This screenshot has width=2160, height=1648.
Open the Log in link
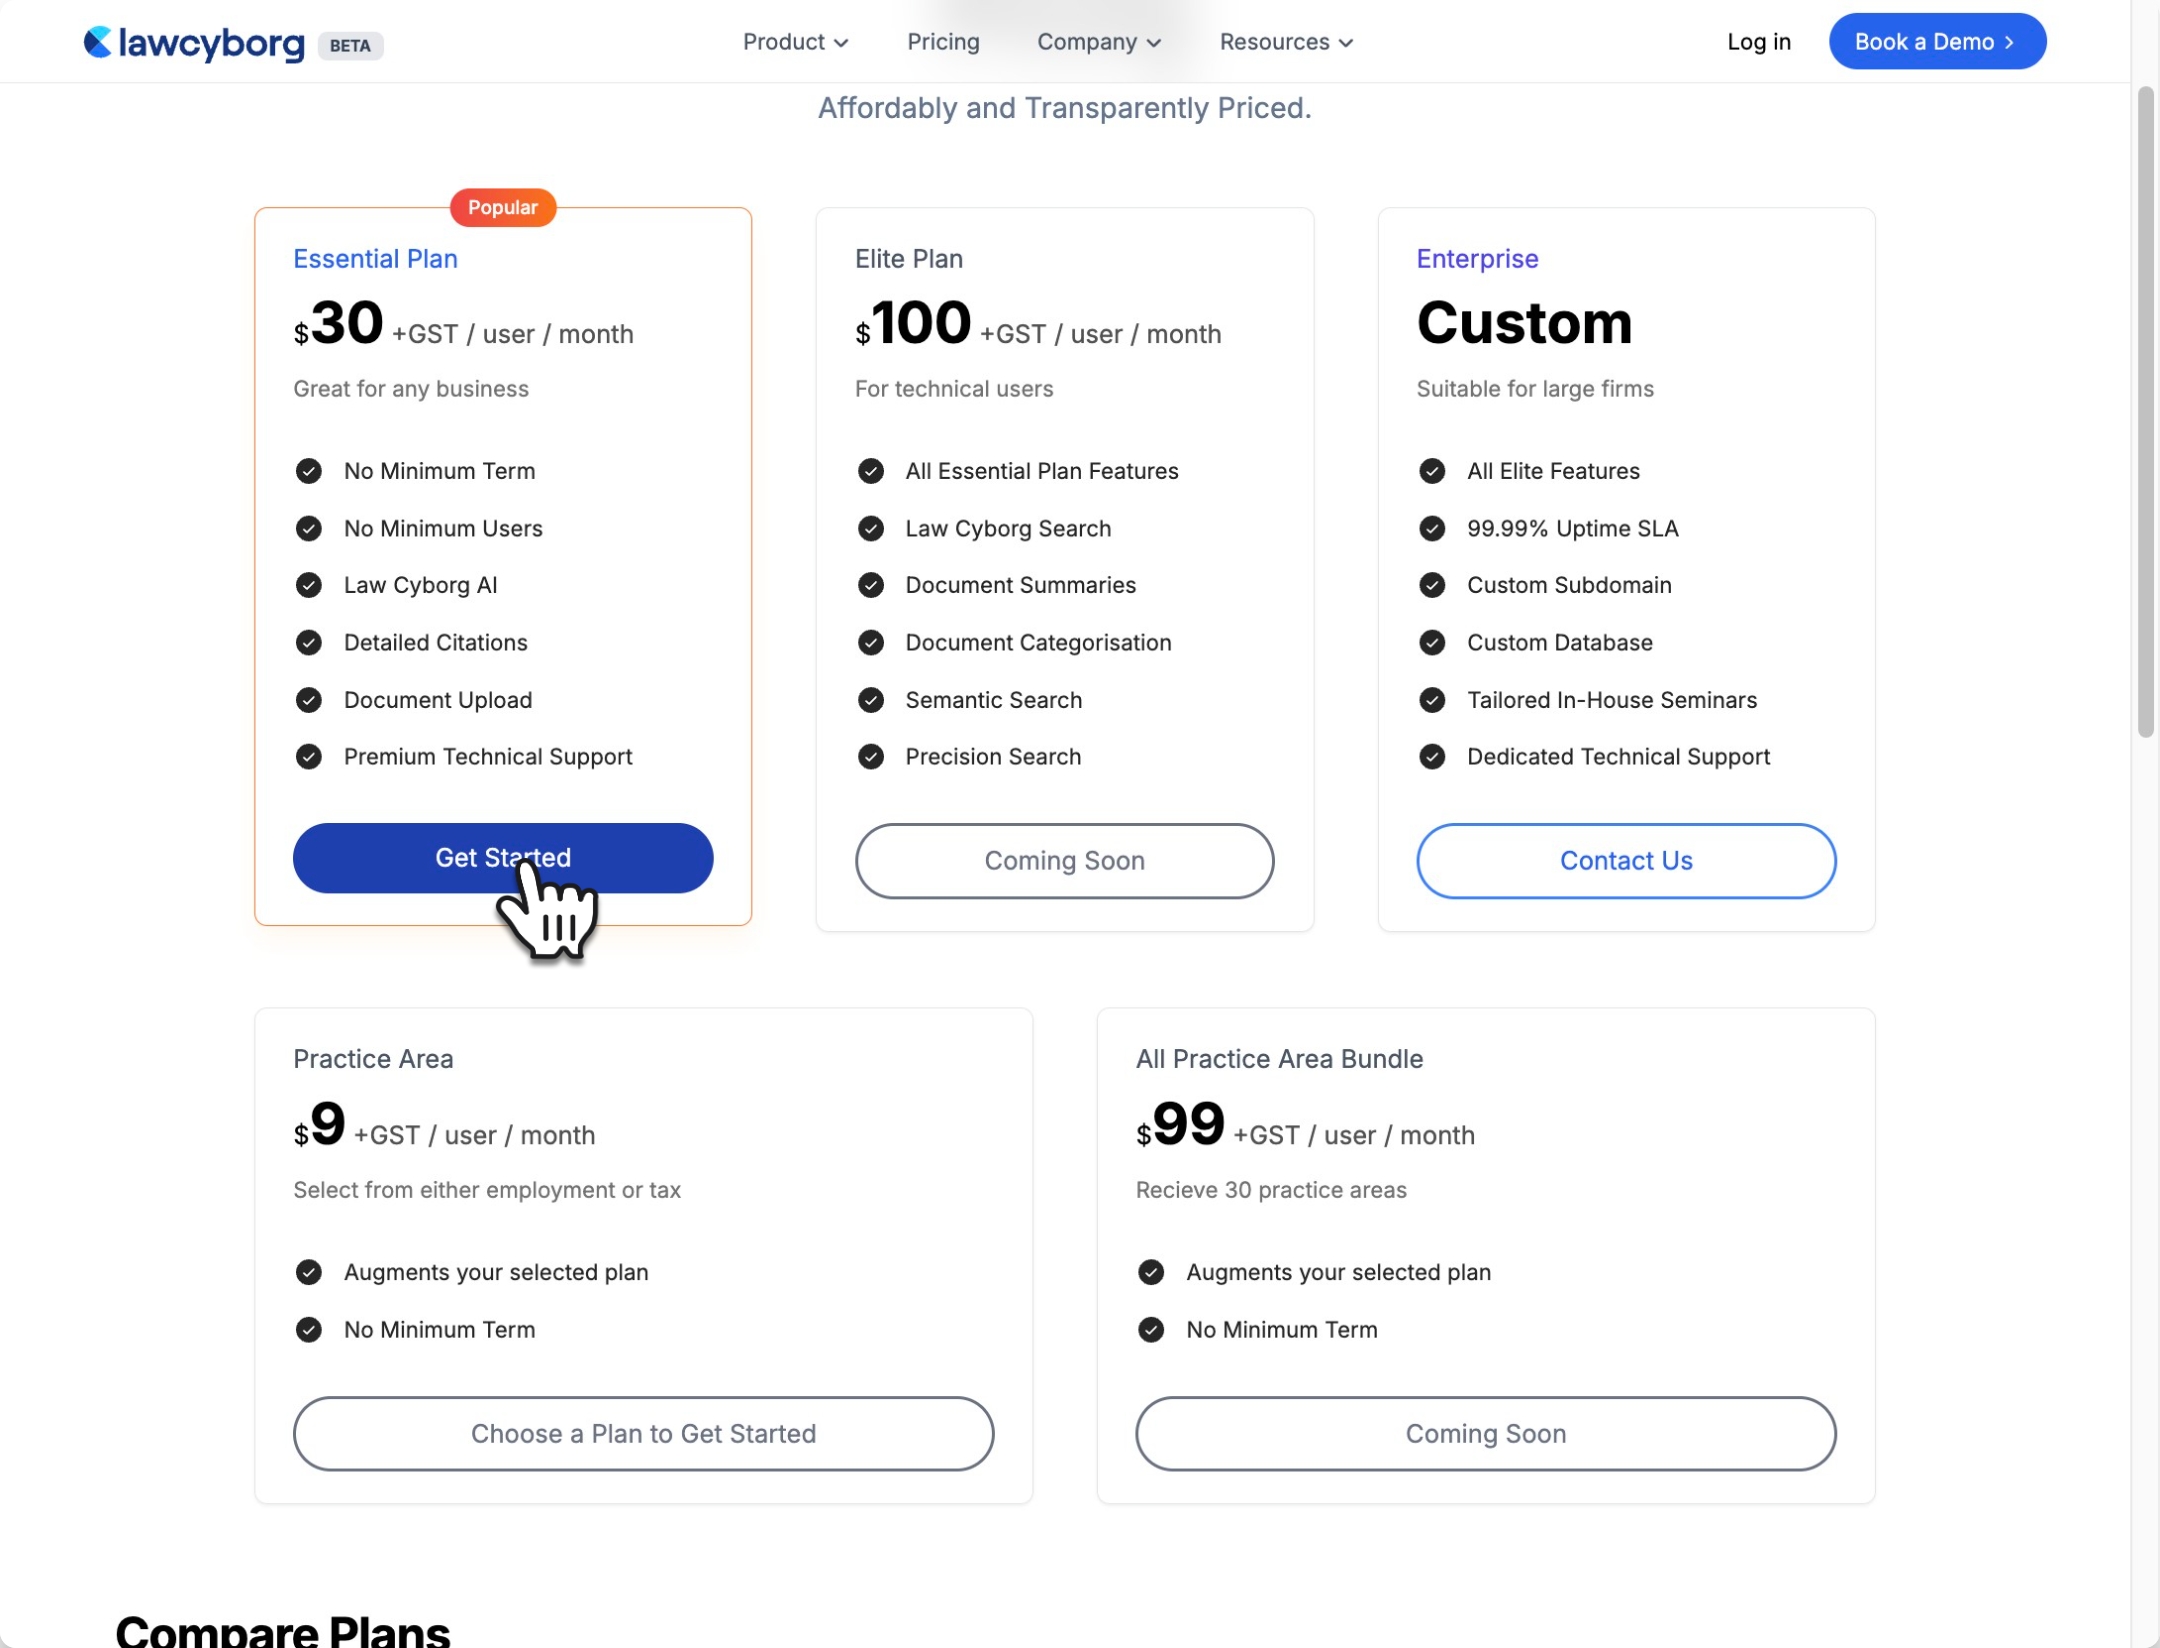1758,42
